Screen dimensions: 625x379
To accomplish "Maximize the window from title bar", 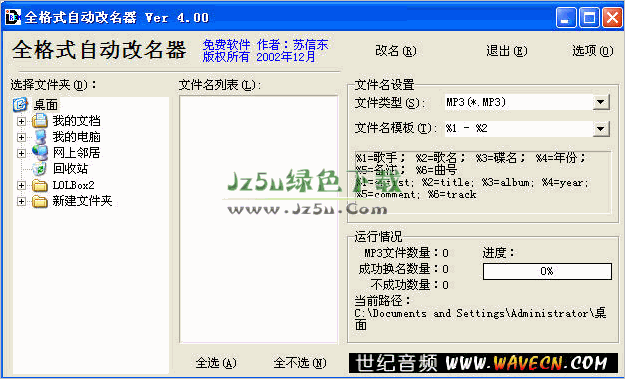I will pos(589,18).
